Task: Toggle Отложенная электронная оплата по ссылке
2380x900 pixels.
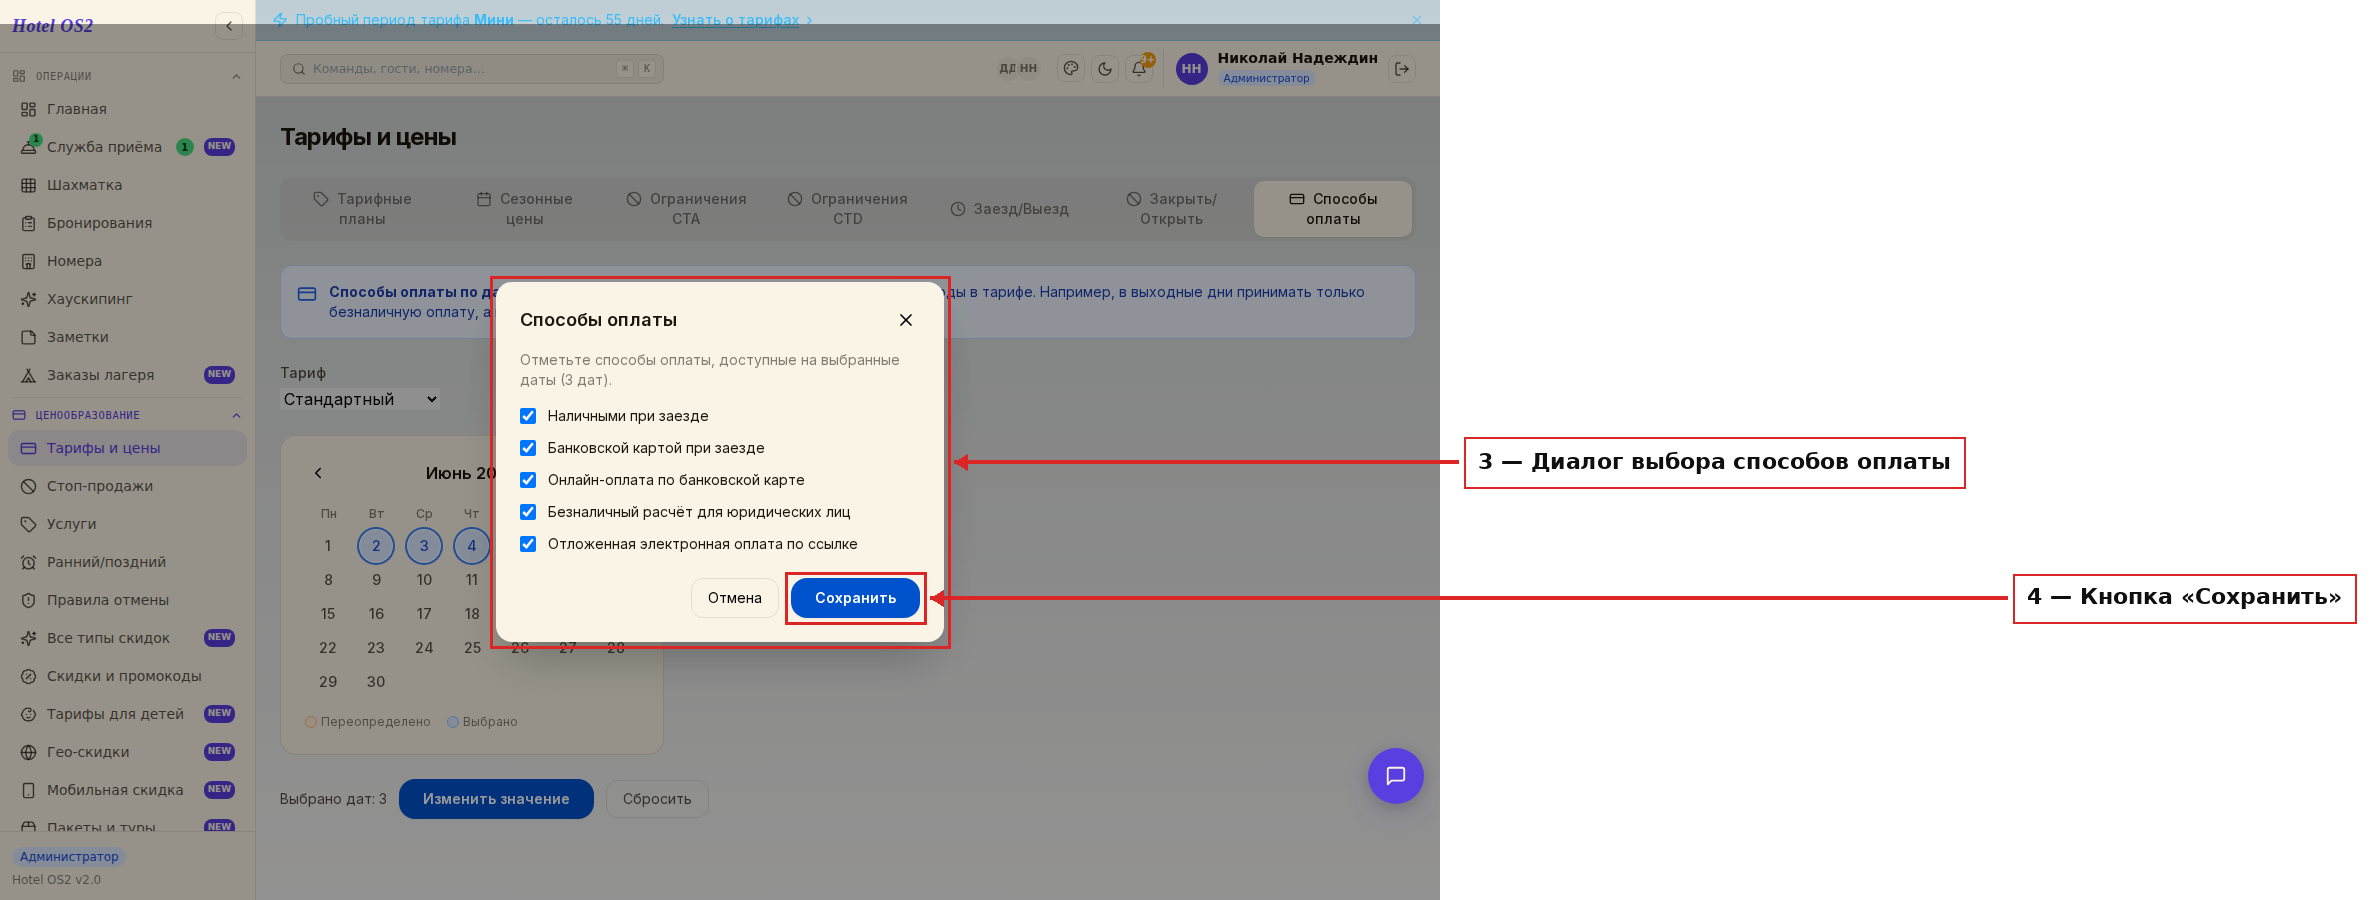Action: [528, 544]
